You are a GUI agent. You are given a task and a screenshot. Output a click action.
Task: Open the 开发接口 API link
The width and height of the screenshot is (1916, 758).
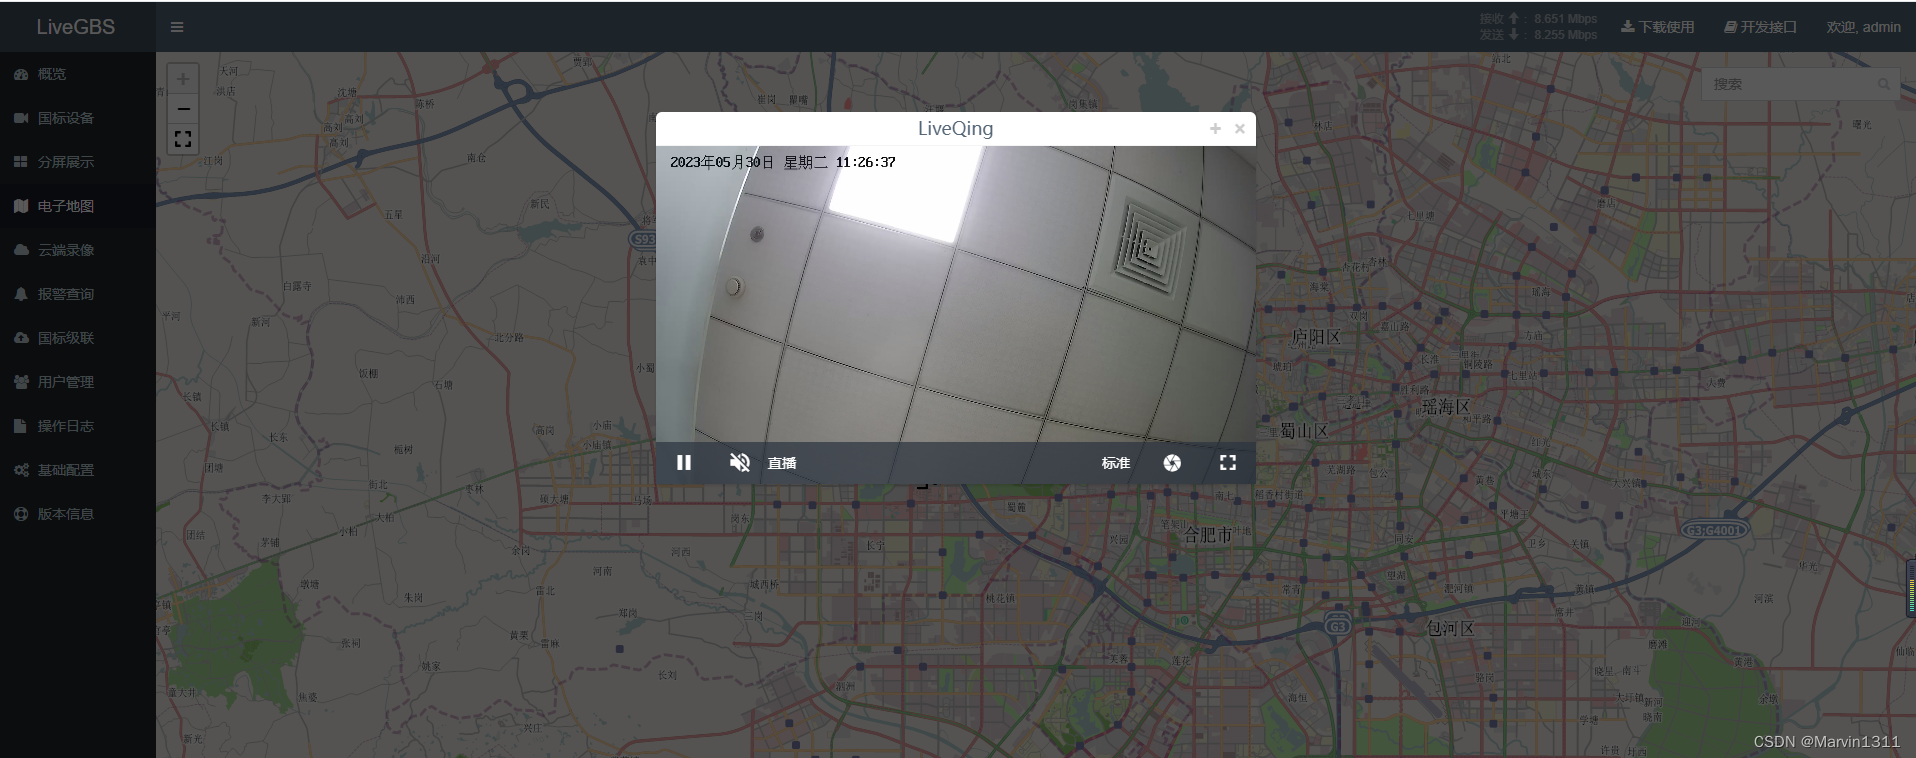pos(1761,27)
